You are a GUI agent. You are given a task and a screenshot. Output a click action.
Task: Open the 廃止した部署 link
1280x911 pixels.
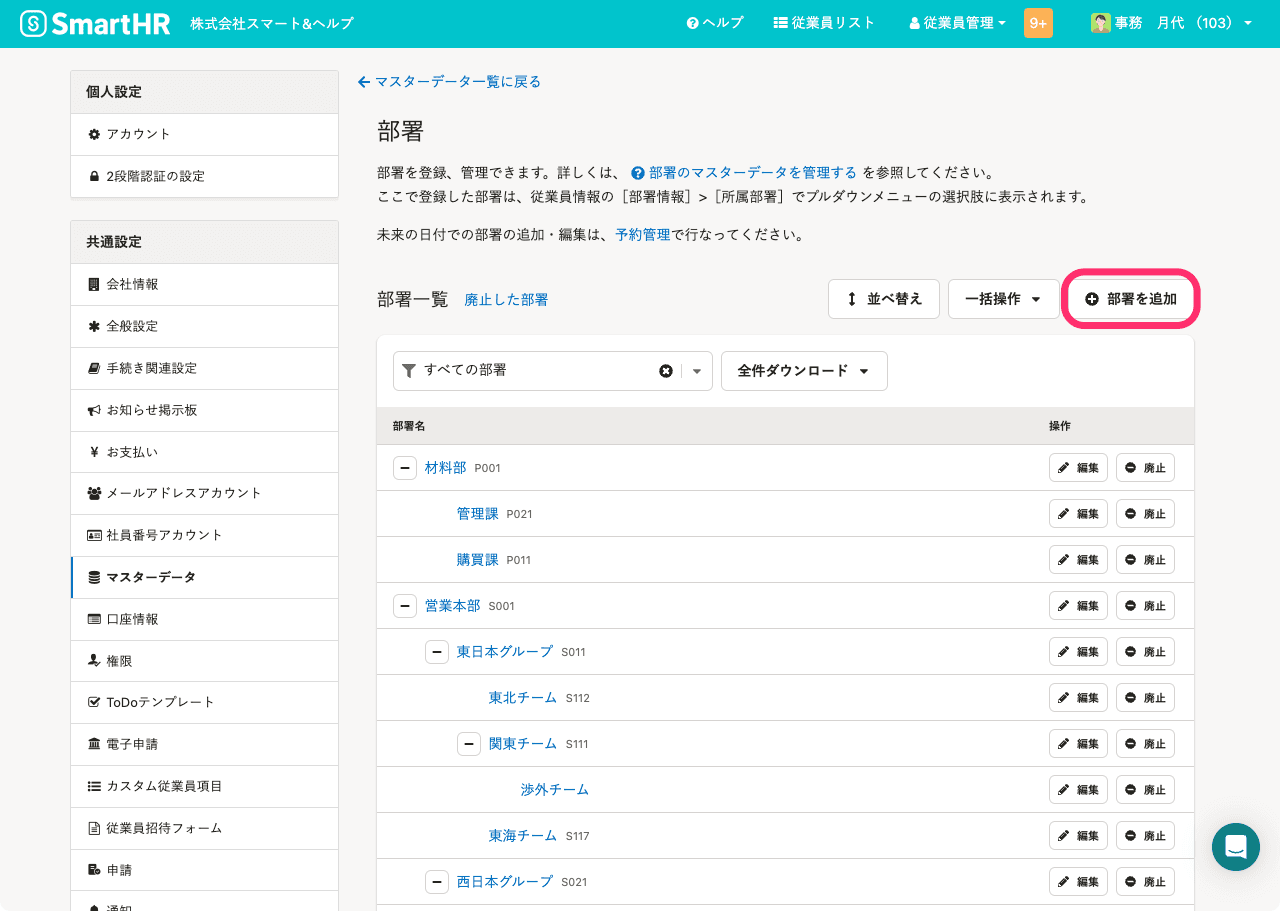[506, 299]
